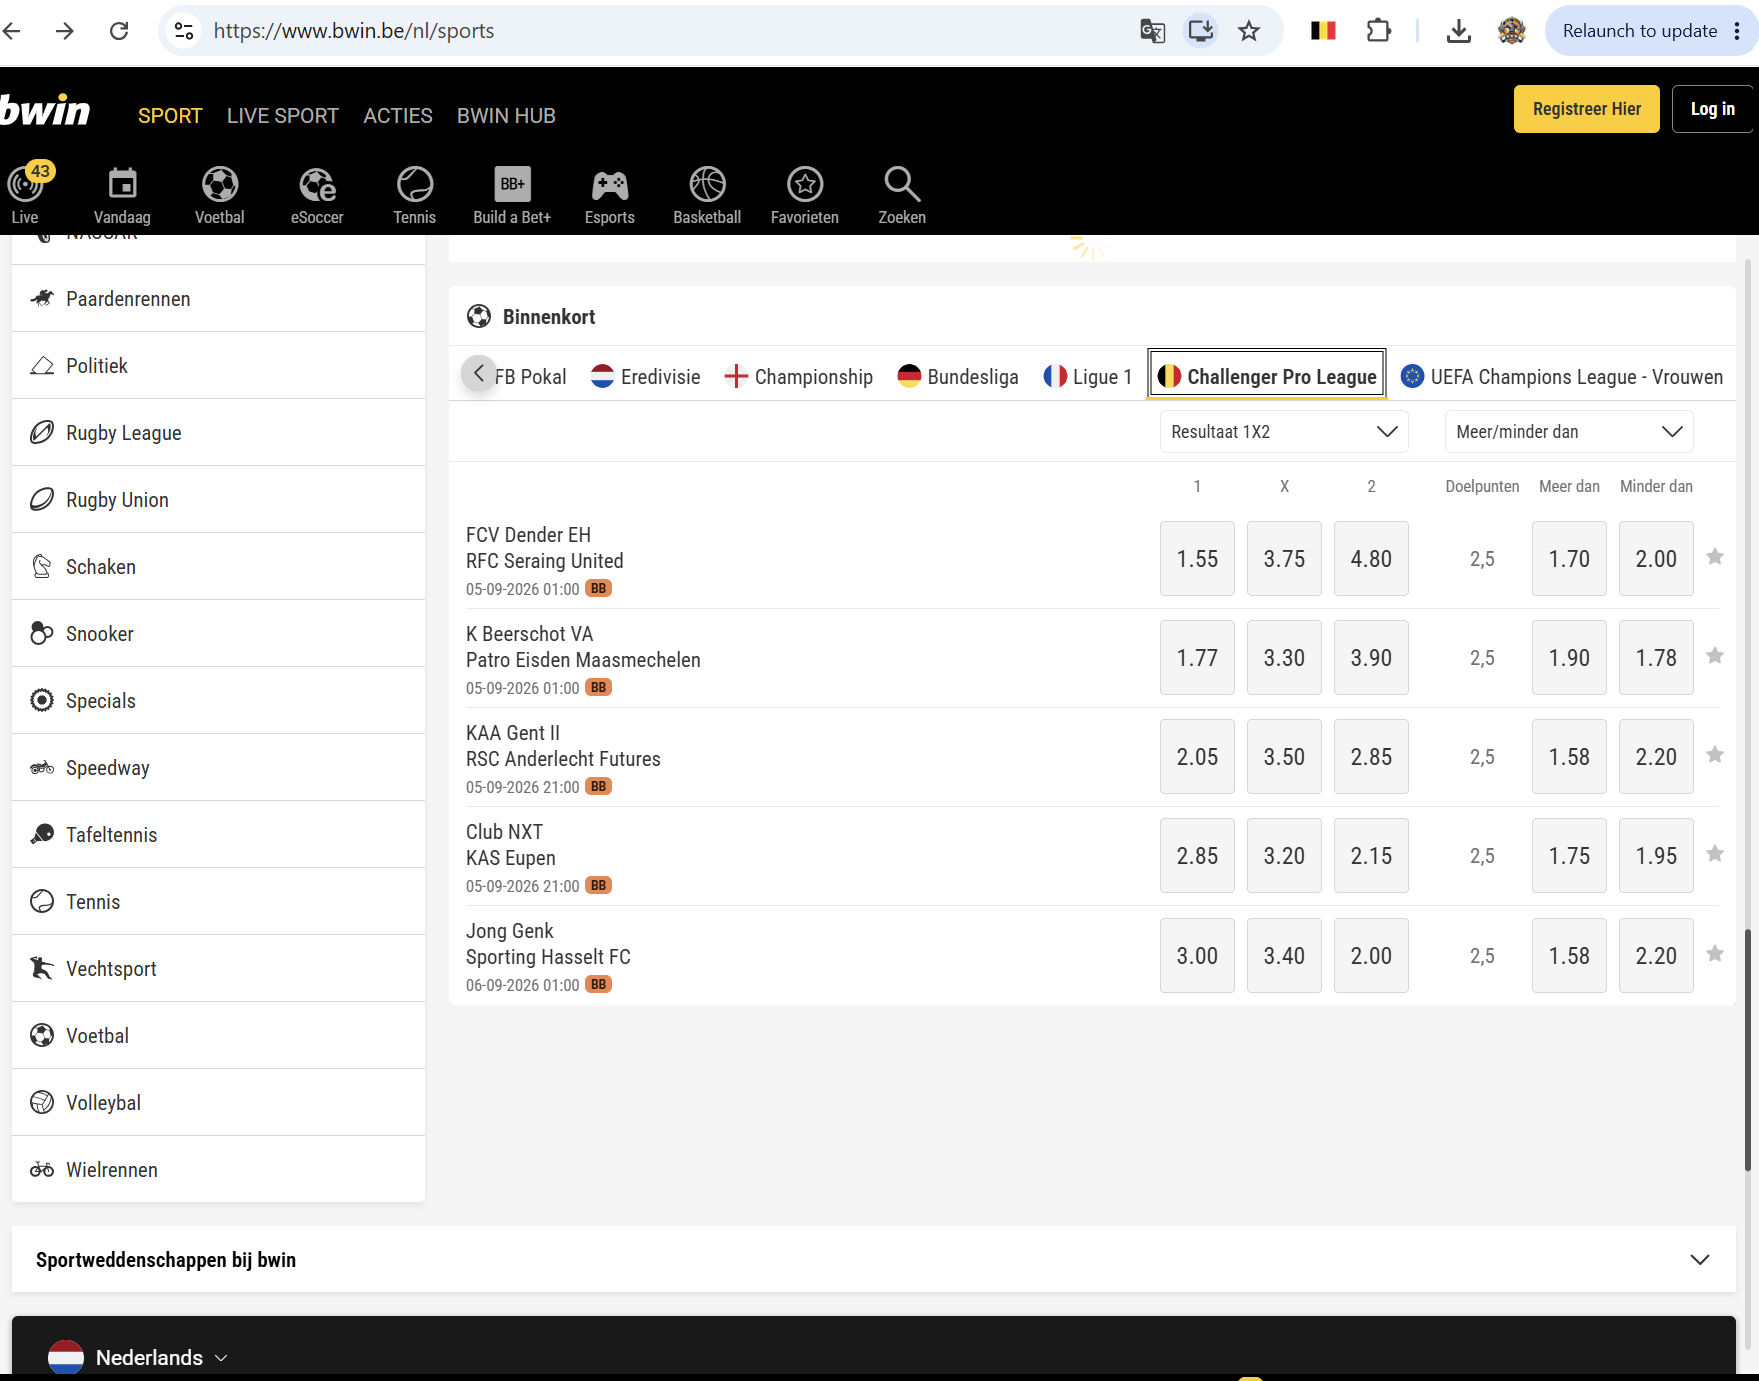This screenshot has width=1759, height=1381.
Task: Open Snooker in the sidebar
Action: [218, 633]
